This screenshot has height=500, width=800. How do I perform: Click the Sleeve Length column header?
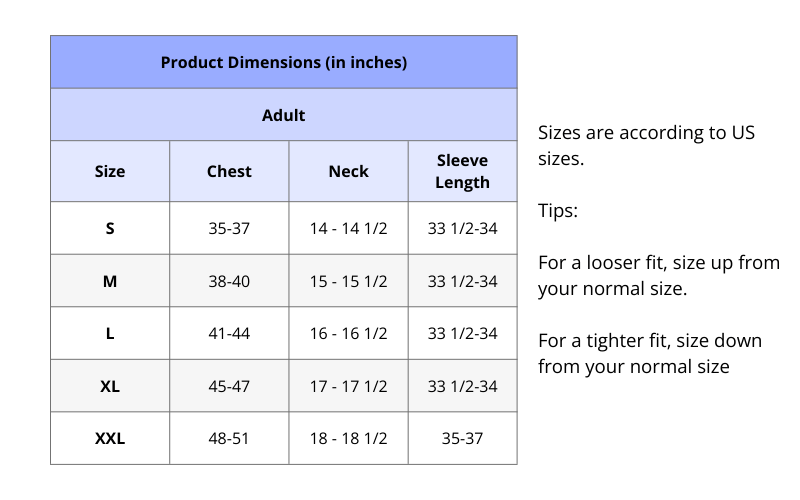462,171
